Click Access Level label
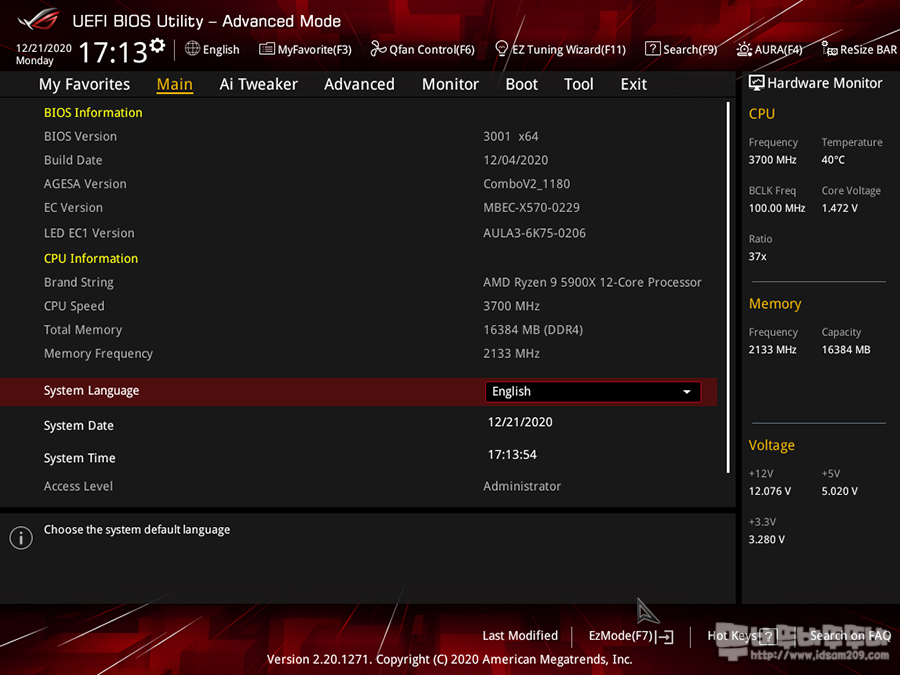This screenshot has width=900, height=675. (78, 486)
